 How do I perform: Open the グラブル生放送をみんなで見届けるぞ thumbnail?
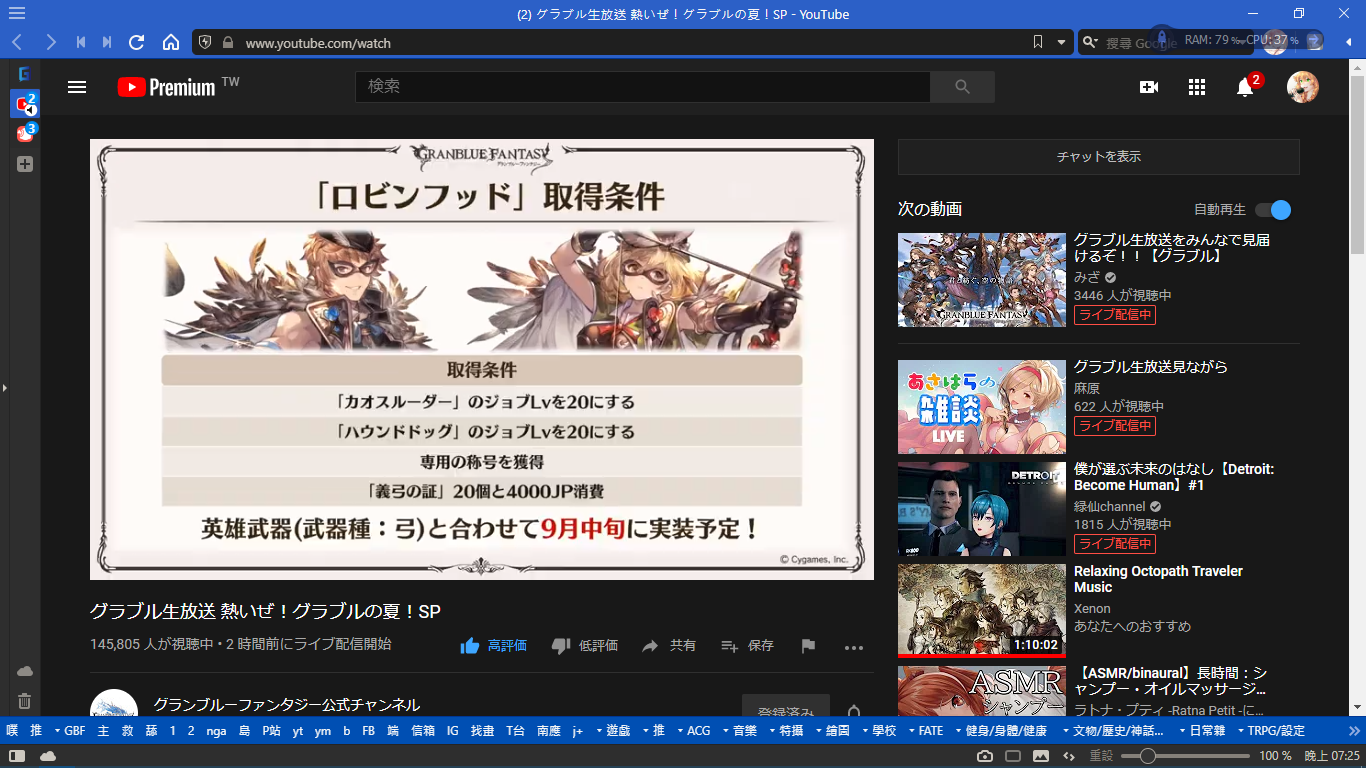pyautogui.click(x=982, y=280)
